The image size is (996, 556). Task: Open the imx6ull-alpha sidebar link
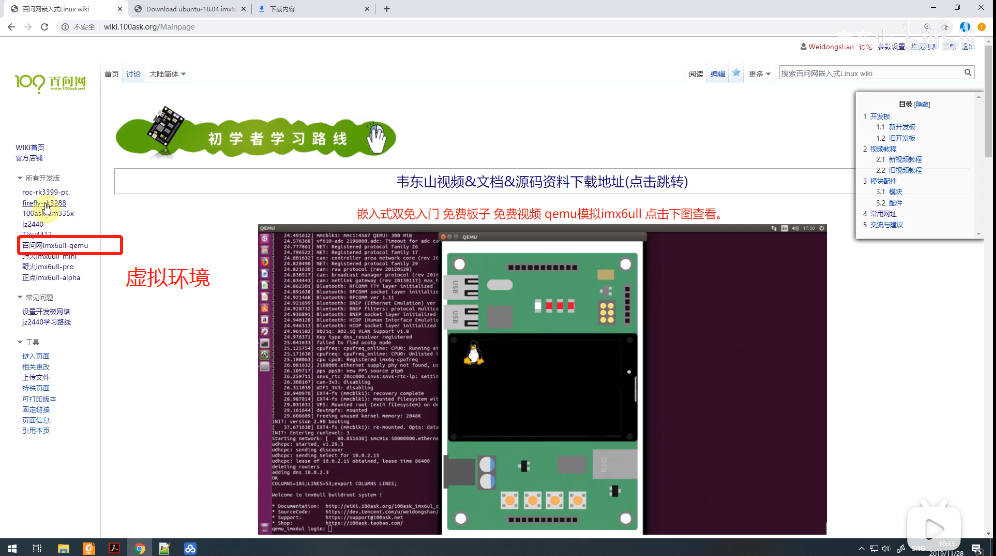(x=51, y=278)
